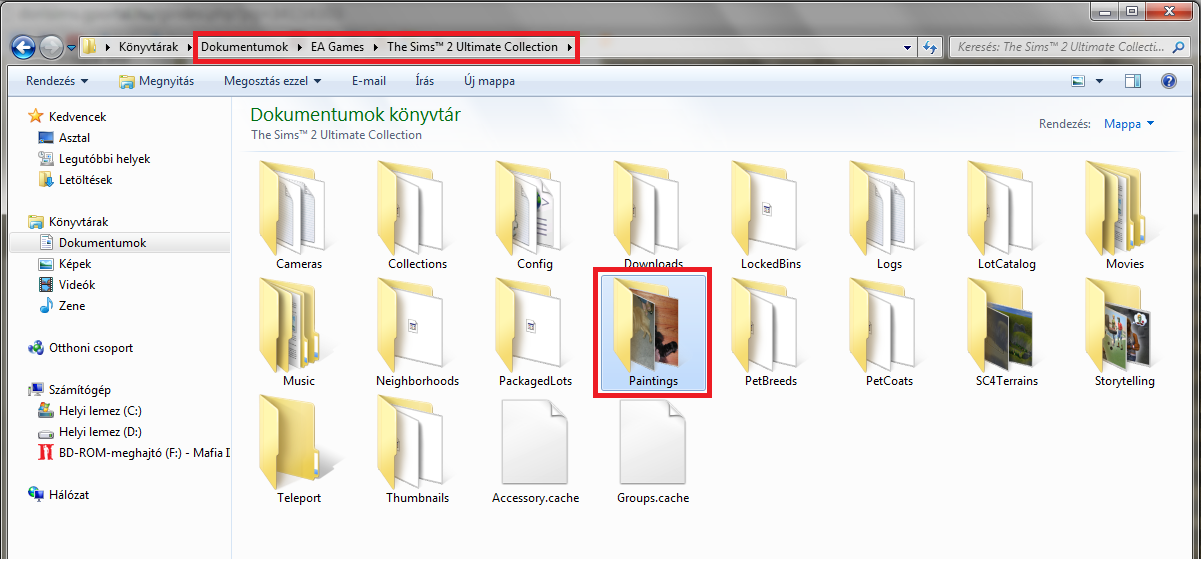Expand the arrow after Könyvtárak breadcrumb
Screen dimensions: 1201x561
(189, 47)
